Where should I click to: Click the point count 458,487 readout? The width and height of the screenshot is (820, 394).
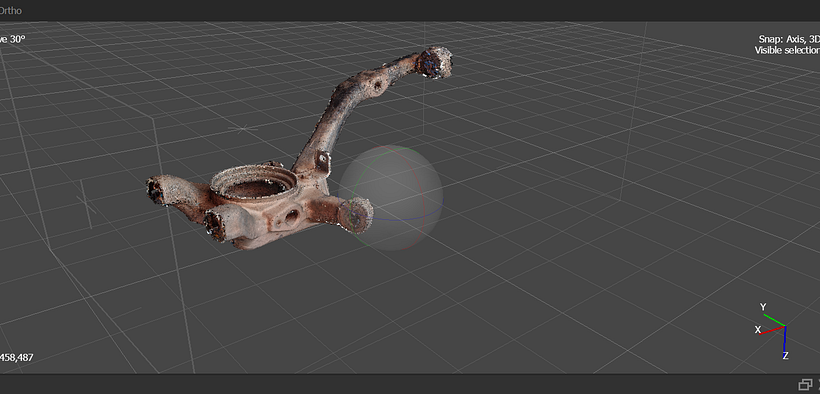(x=17, y=358)
